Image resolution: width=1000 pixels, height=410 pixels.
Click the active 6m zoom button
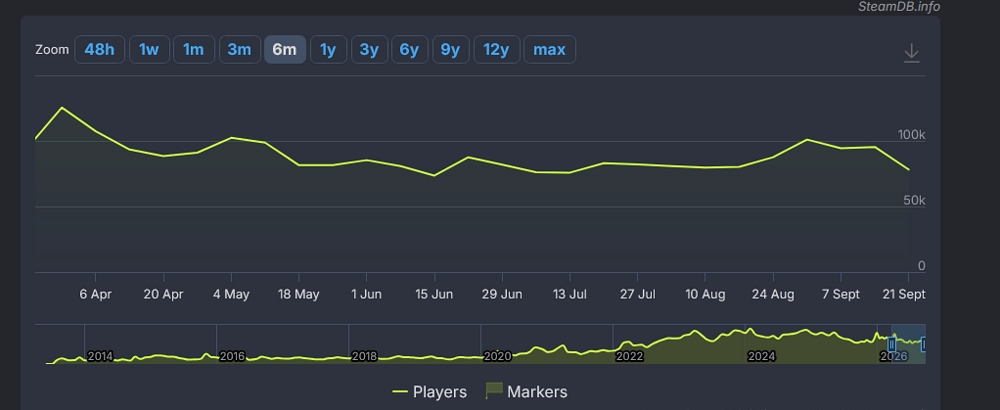pos(284,50)
